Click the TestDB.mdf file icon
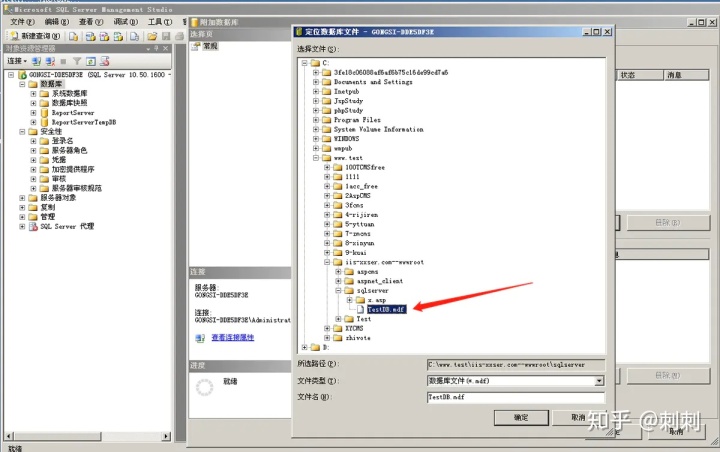 (x=360, y=310)
